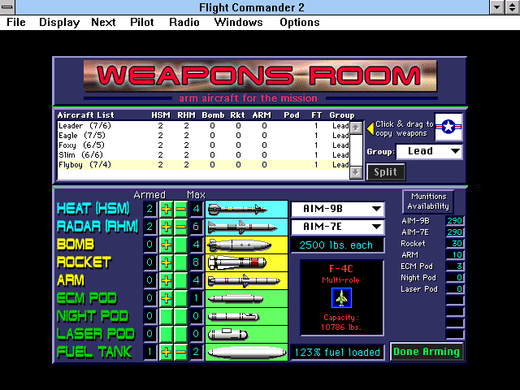Click the 123% fuel loaded readout
Image resolution: width=520 pixels, height=390 pixels.
point(337,352)
